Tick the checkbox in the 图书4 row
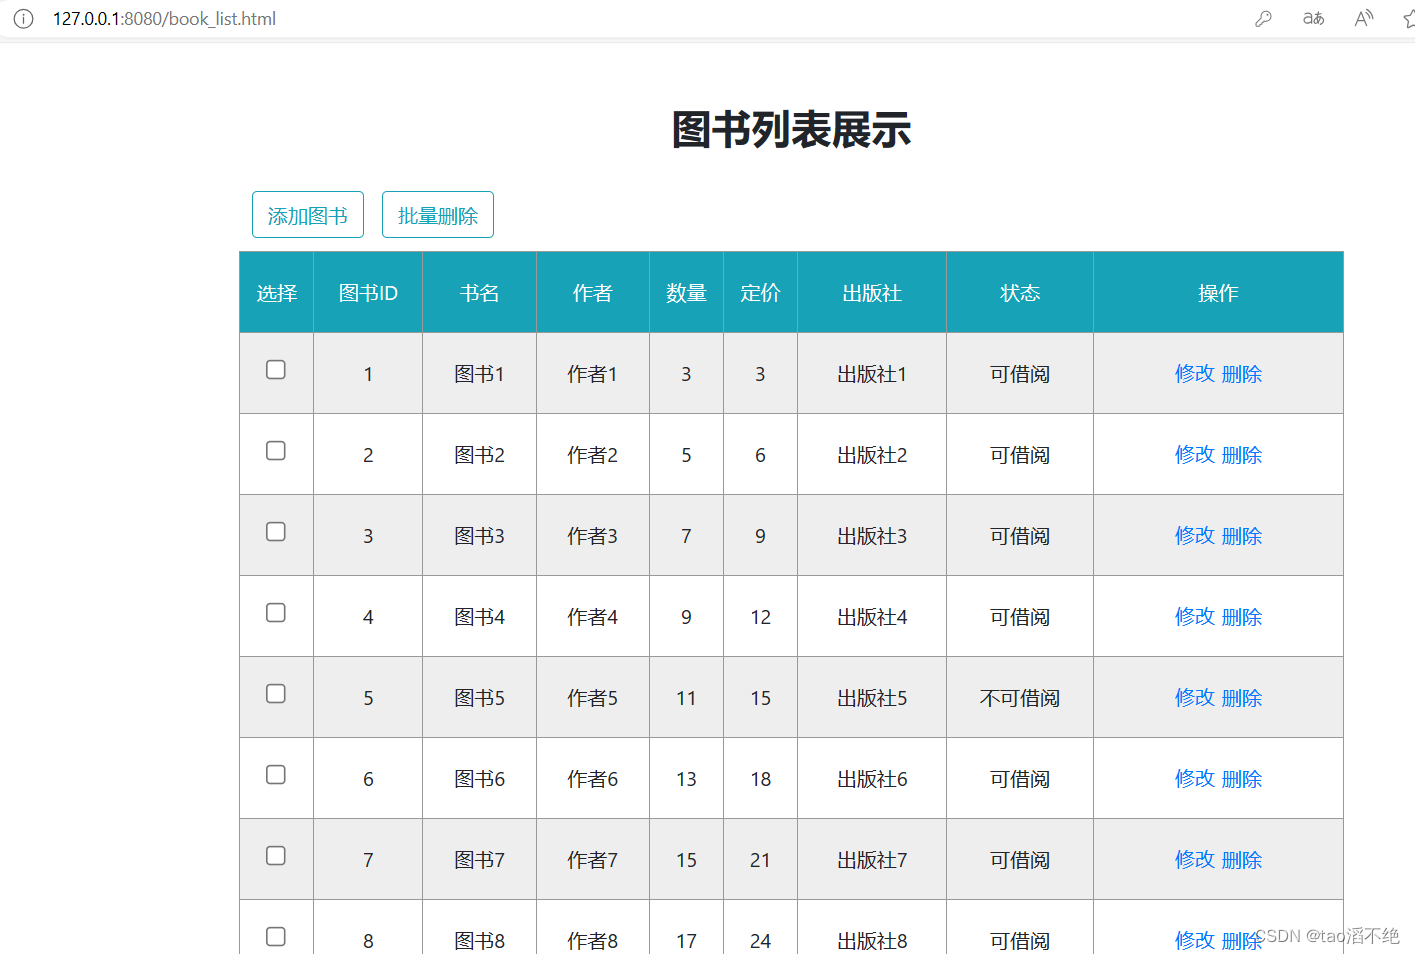Image resolution: width=1415 pixels, height=954 pixels. click(276, 613)
